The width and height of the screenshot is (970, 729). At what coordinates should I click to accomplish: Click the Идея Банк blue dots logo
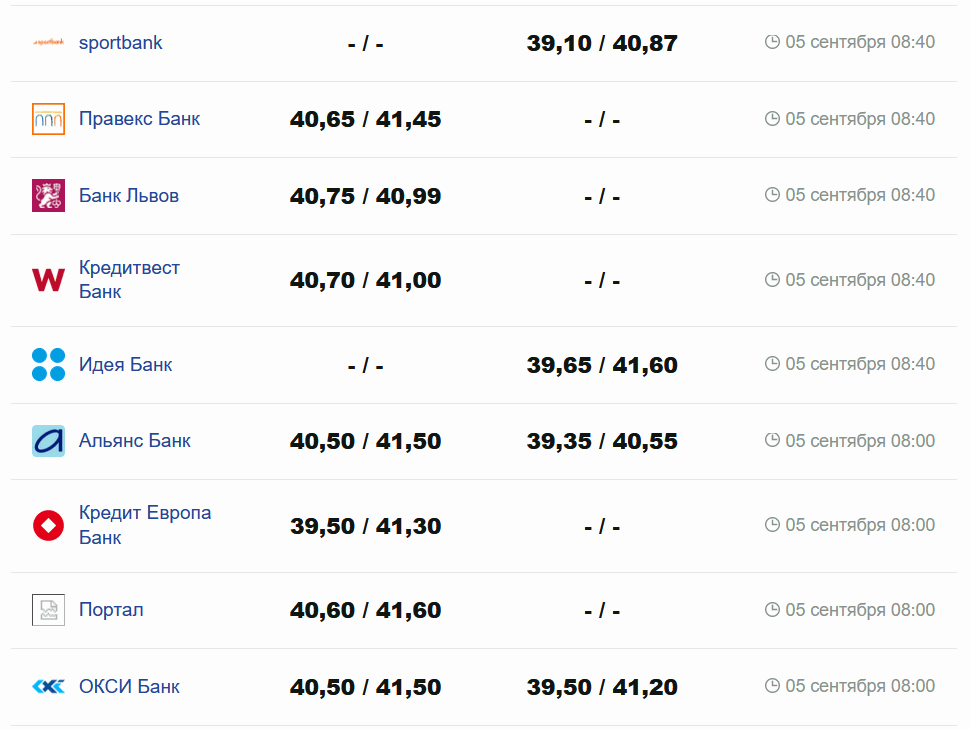click(x=48, y=365)
